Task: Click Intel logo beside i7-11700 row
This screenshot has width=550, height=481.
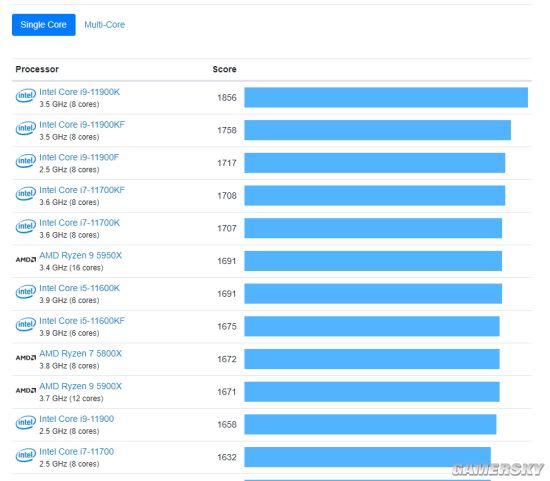Action: coord(26,455)
